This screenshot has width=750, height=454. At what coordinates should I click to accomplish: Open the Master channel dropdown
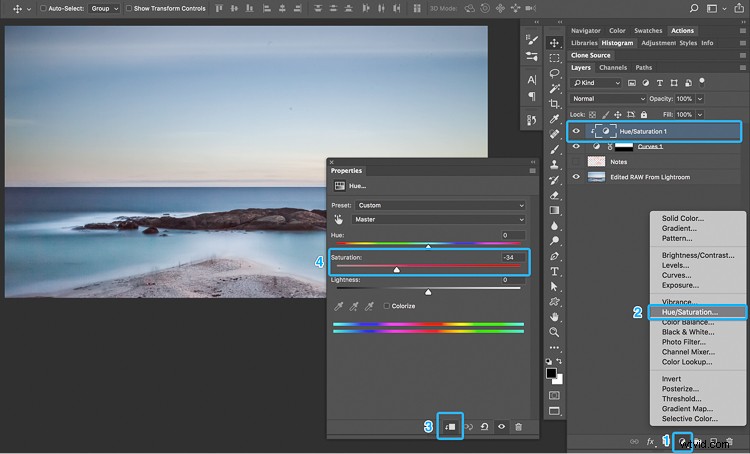(x=438, y=220)
